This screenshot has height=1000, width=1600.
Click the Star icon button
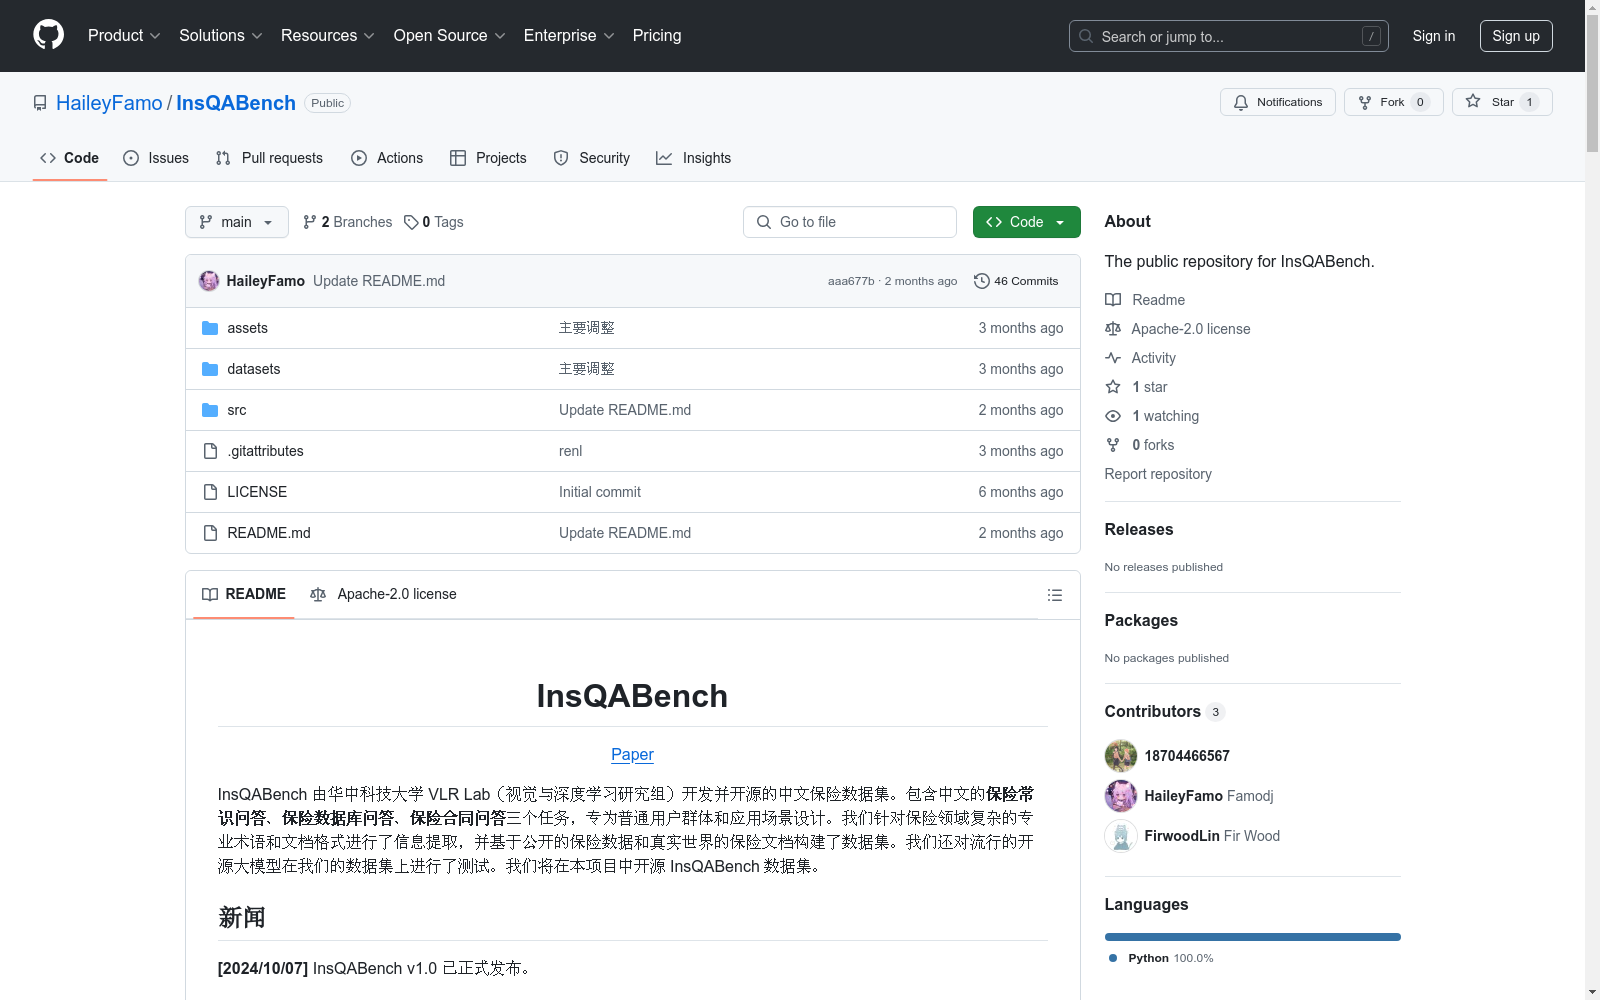point(1473,101)
